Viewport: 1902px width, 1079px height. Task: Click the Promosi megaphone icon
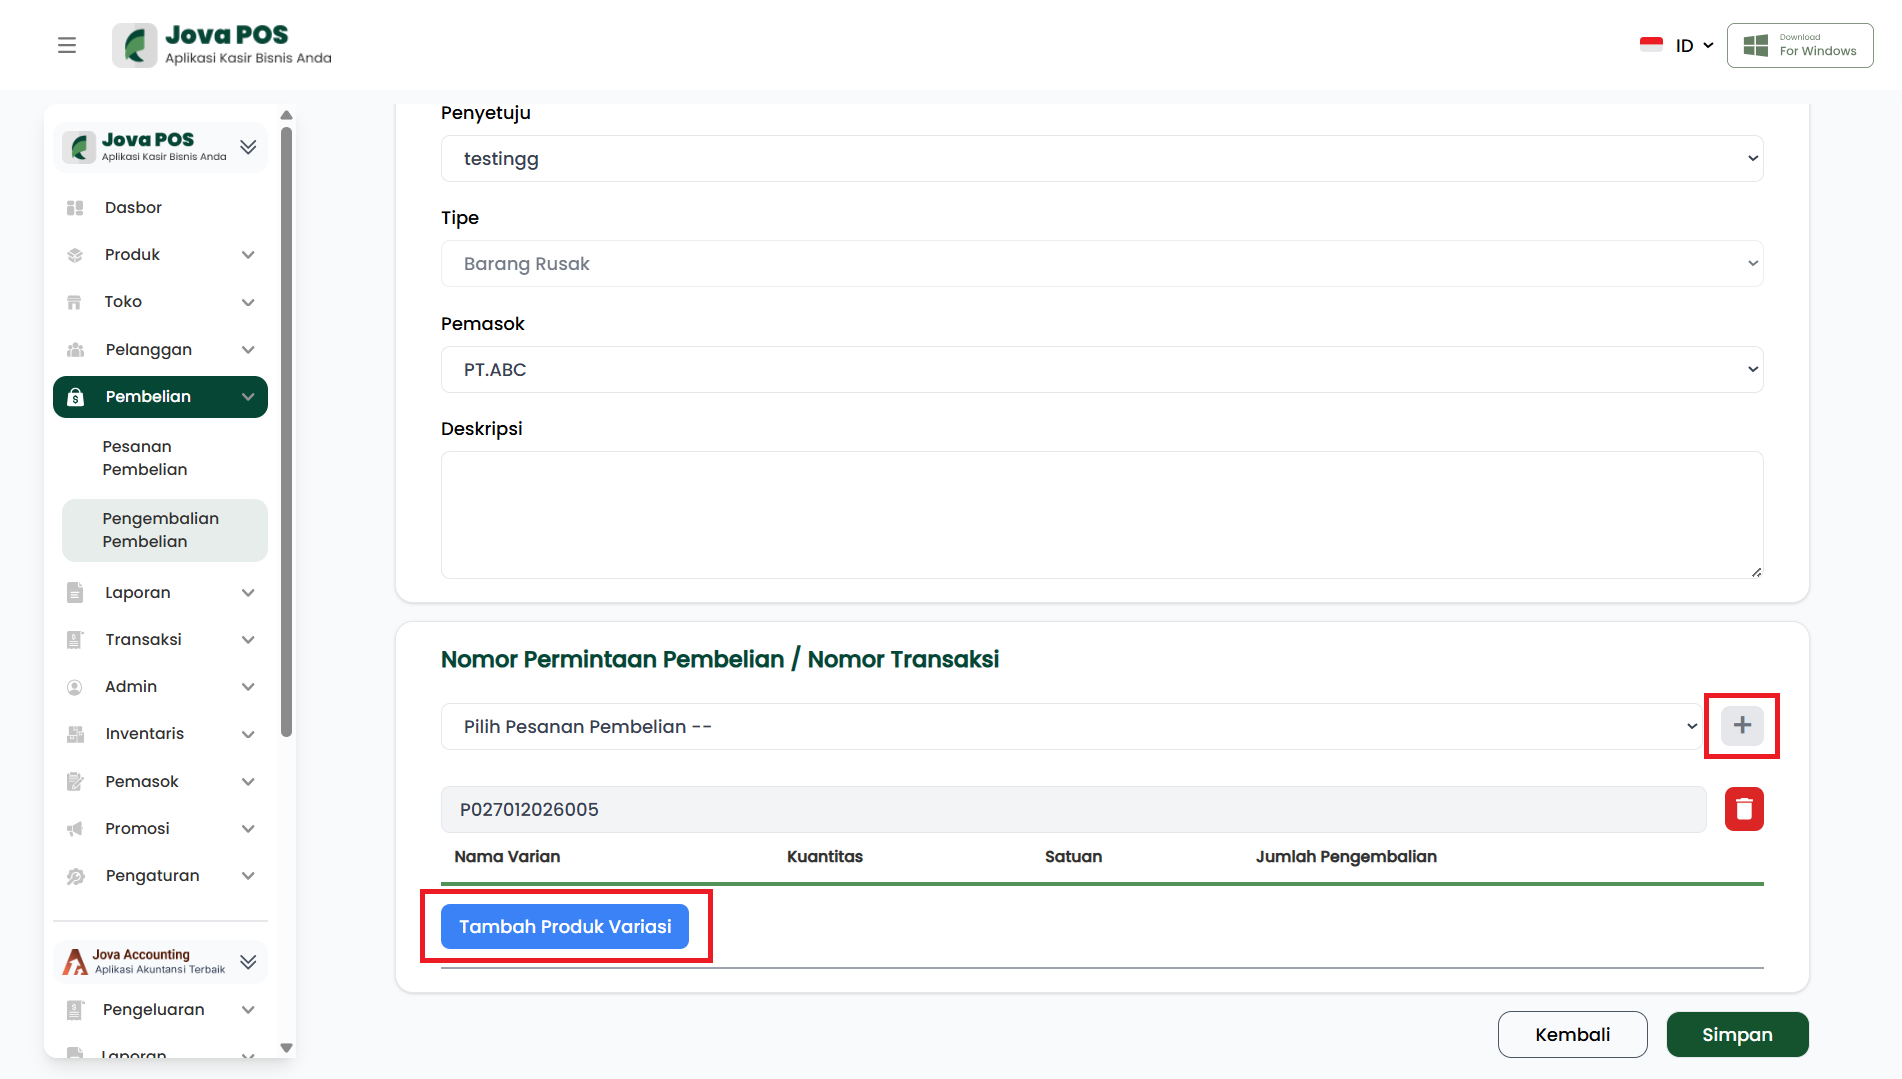(x=75, y=829)
